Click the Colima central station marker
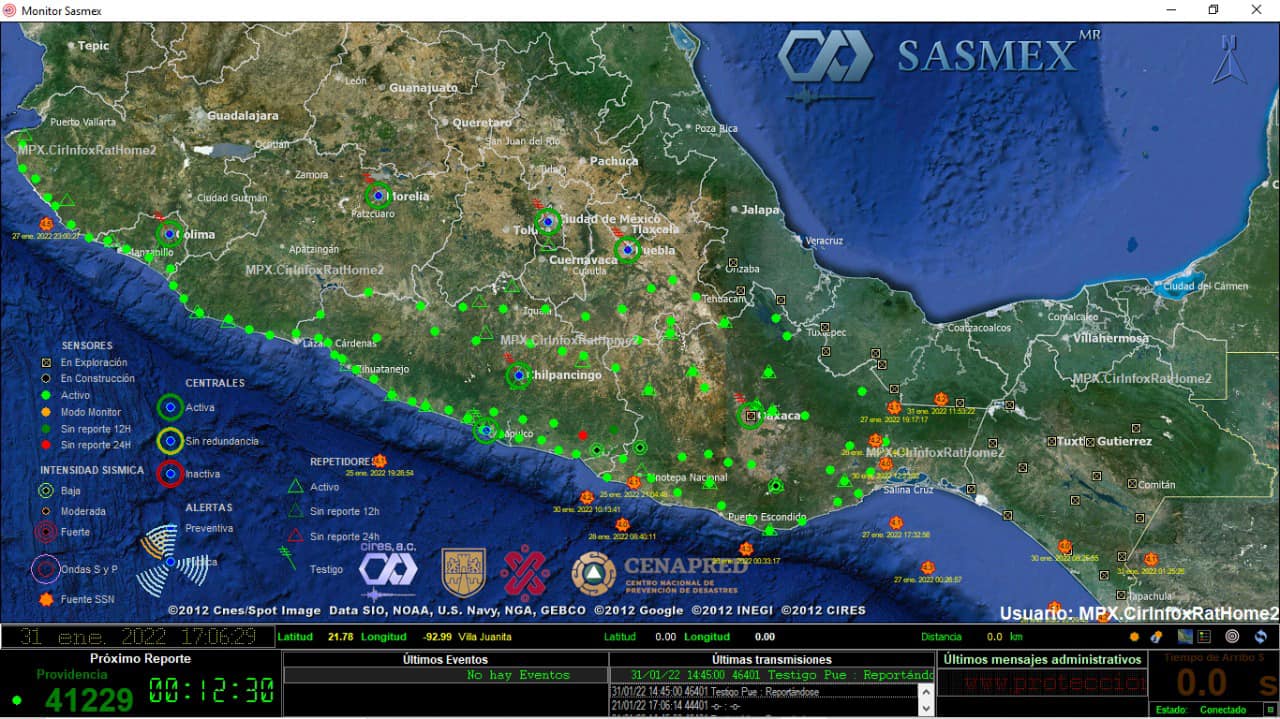The height and width of the screenshot is (719, 1280). tap(170, 234)
